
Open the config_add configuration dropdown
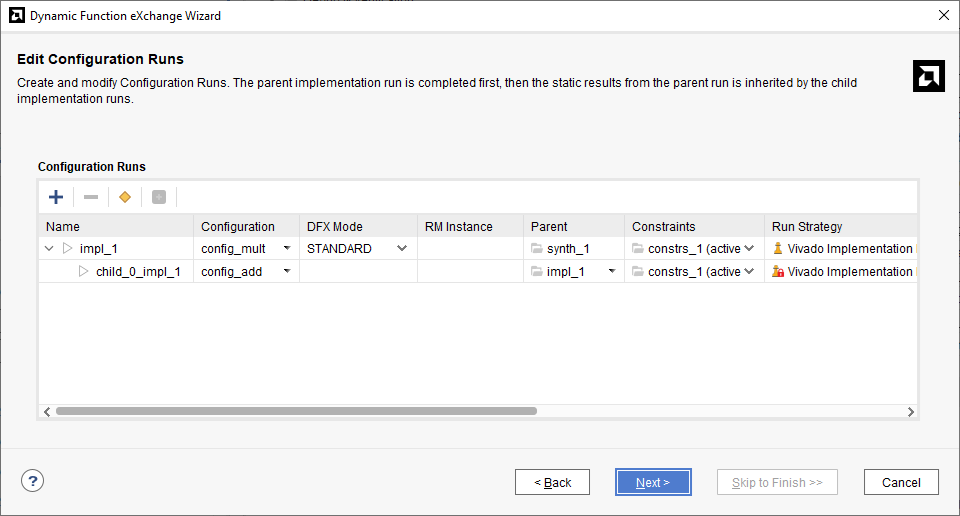click(287, 272)
